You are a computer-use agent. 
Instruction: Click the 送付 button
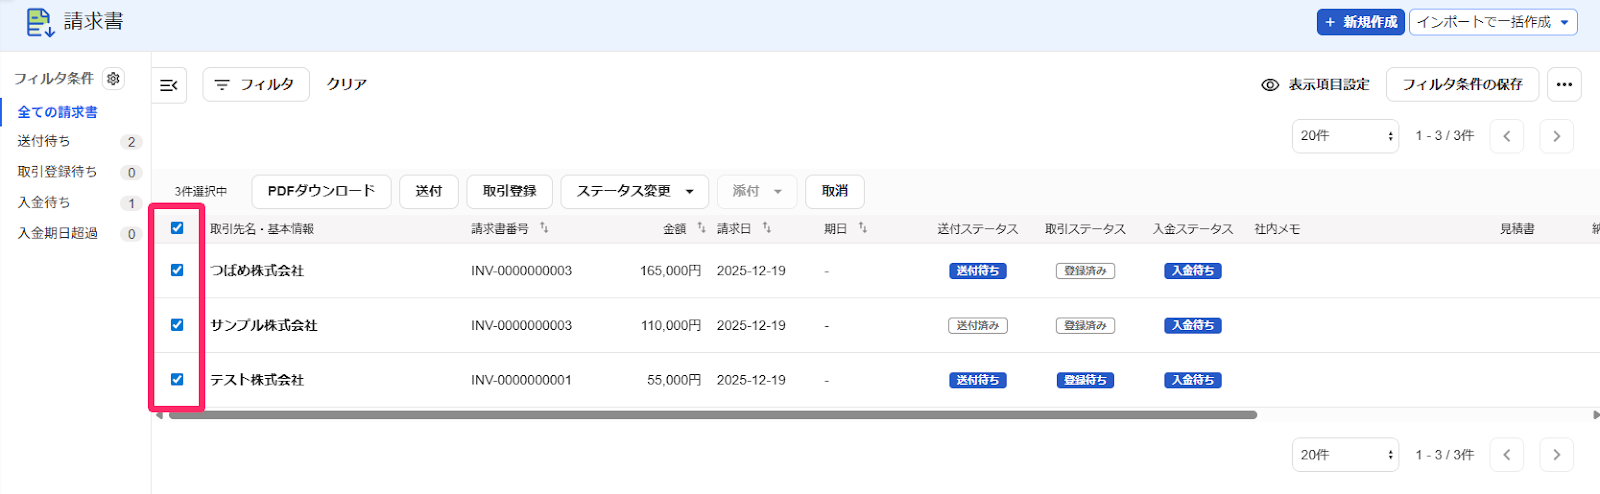click(x=429, y=191)
